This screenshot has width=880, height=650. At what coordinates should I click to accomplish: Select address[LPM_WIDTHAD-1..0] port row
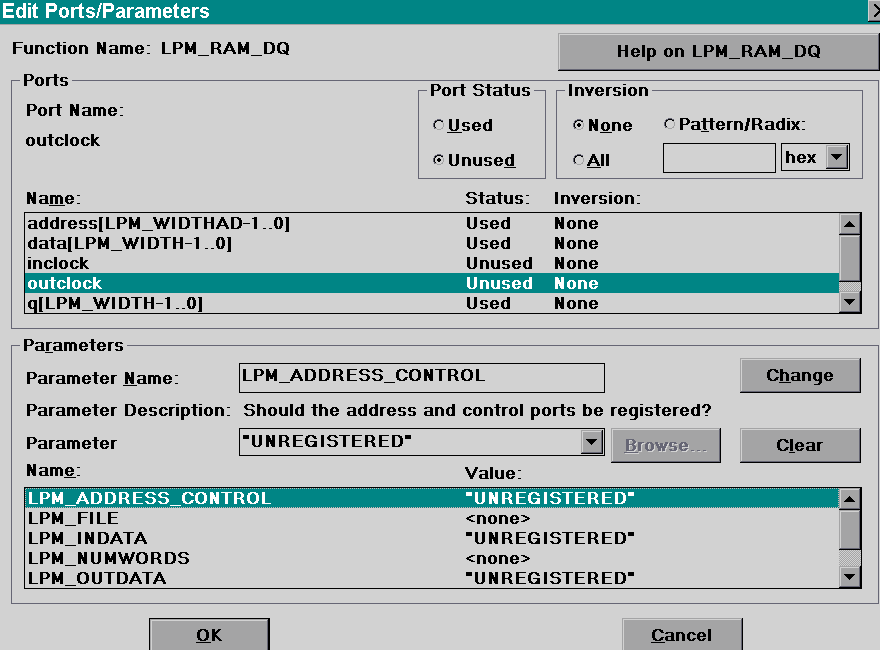click(x=432, y=223)
